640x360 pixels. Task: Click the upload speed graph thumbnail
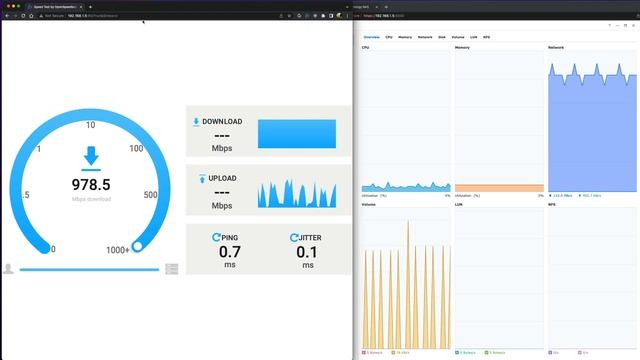tap(297, 193)
